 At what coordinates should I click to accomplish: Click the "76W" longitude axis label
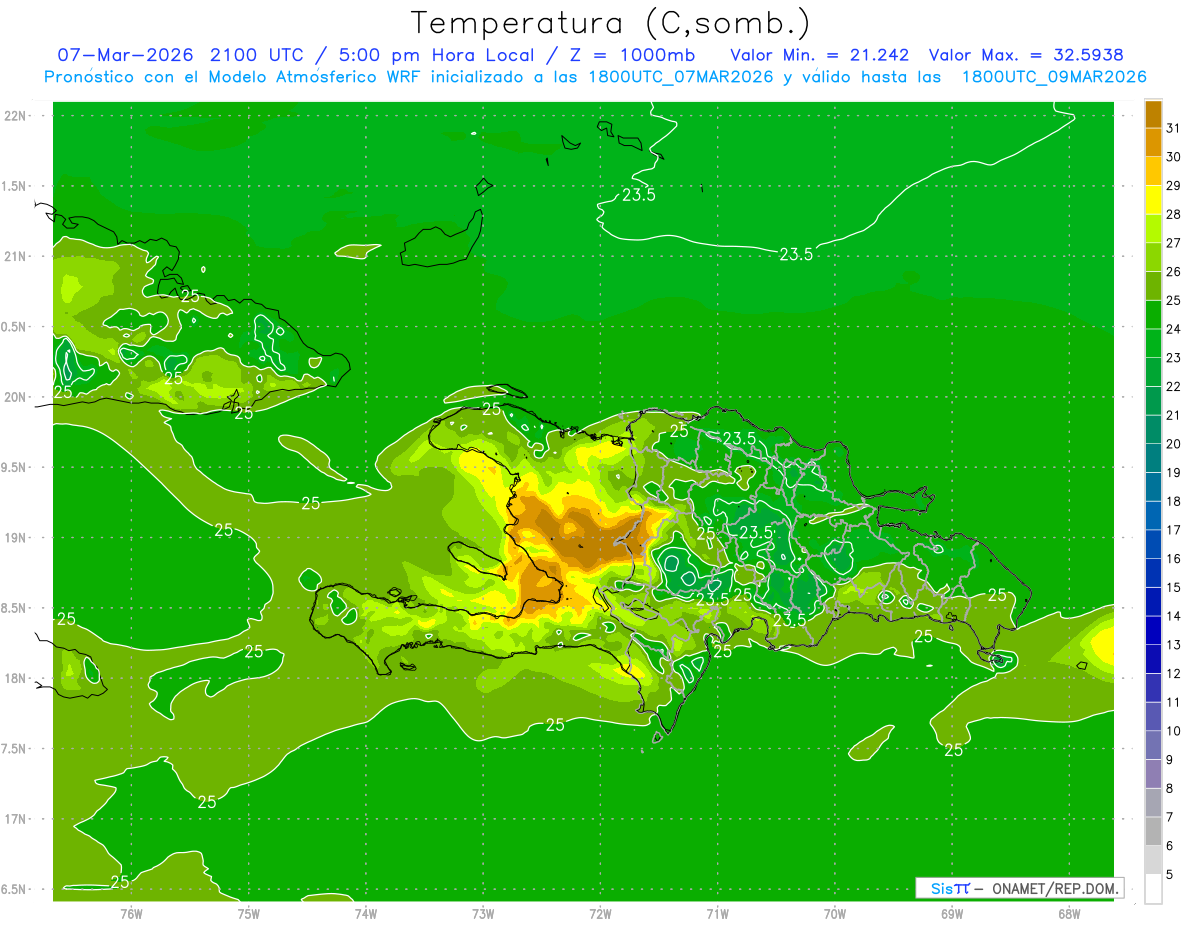pos(131,914)
